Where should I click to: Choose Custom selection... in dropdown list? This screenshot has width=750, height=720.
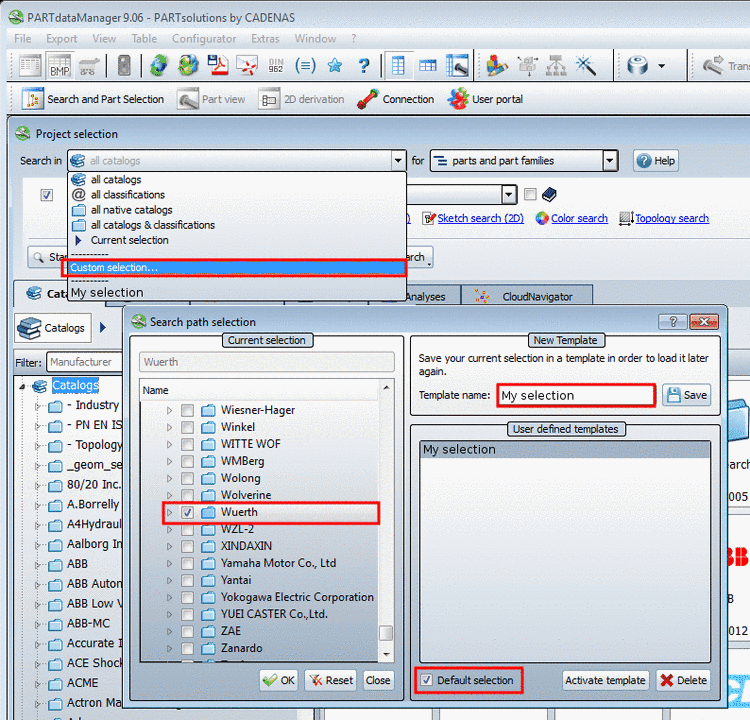(234, 268)
